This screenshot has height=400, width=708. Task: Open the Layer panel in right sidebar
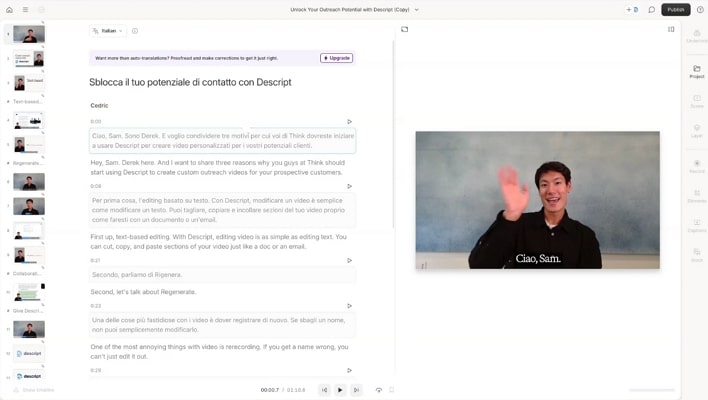(x=697, y=131)
